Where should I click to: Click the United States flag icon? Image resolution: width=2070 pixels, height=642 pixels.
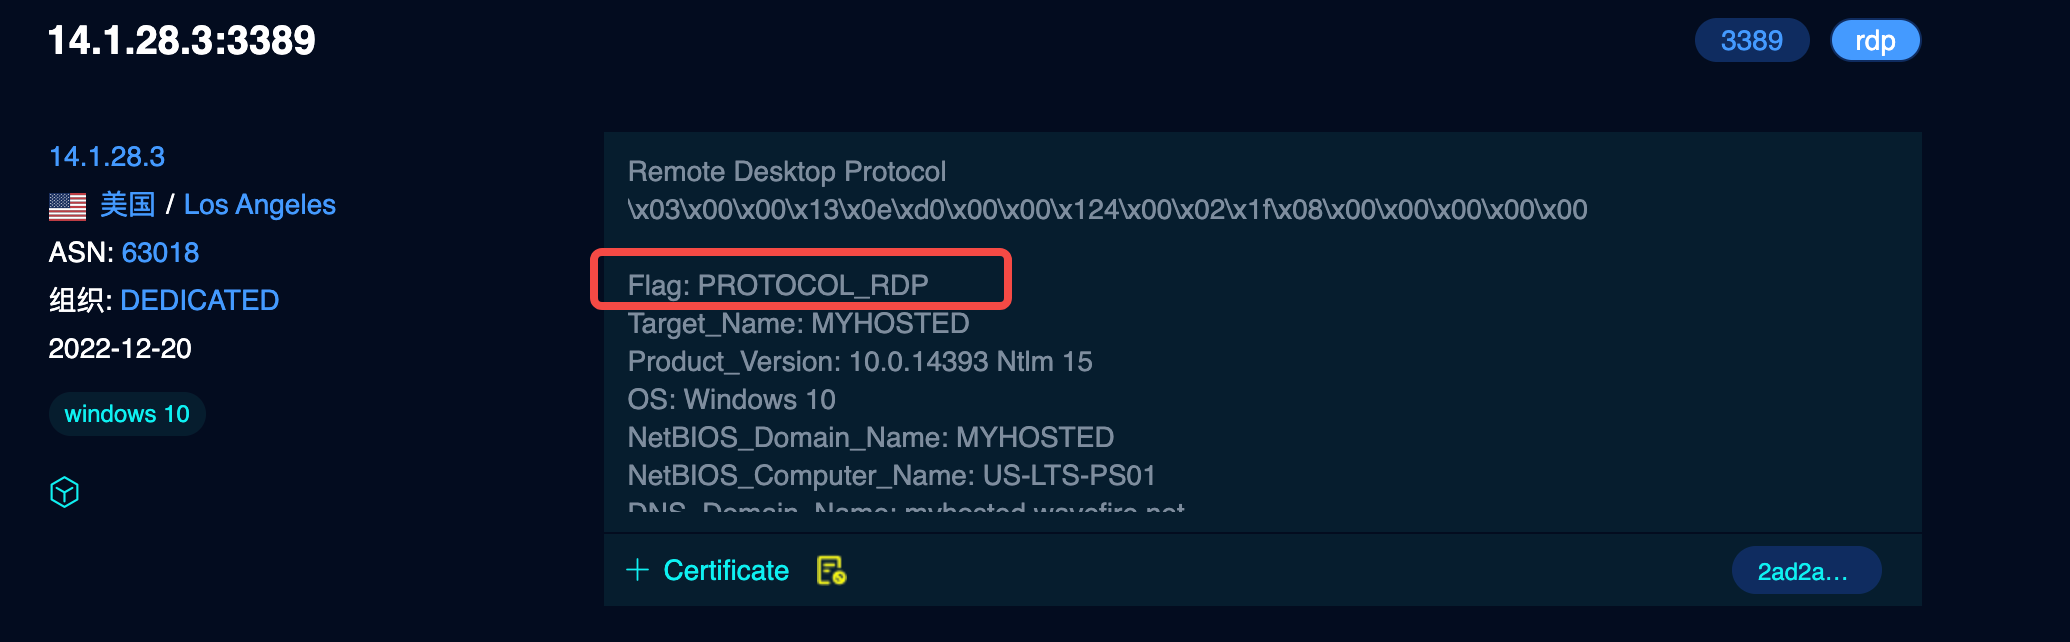(67, 206)
